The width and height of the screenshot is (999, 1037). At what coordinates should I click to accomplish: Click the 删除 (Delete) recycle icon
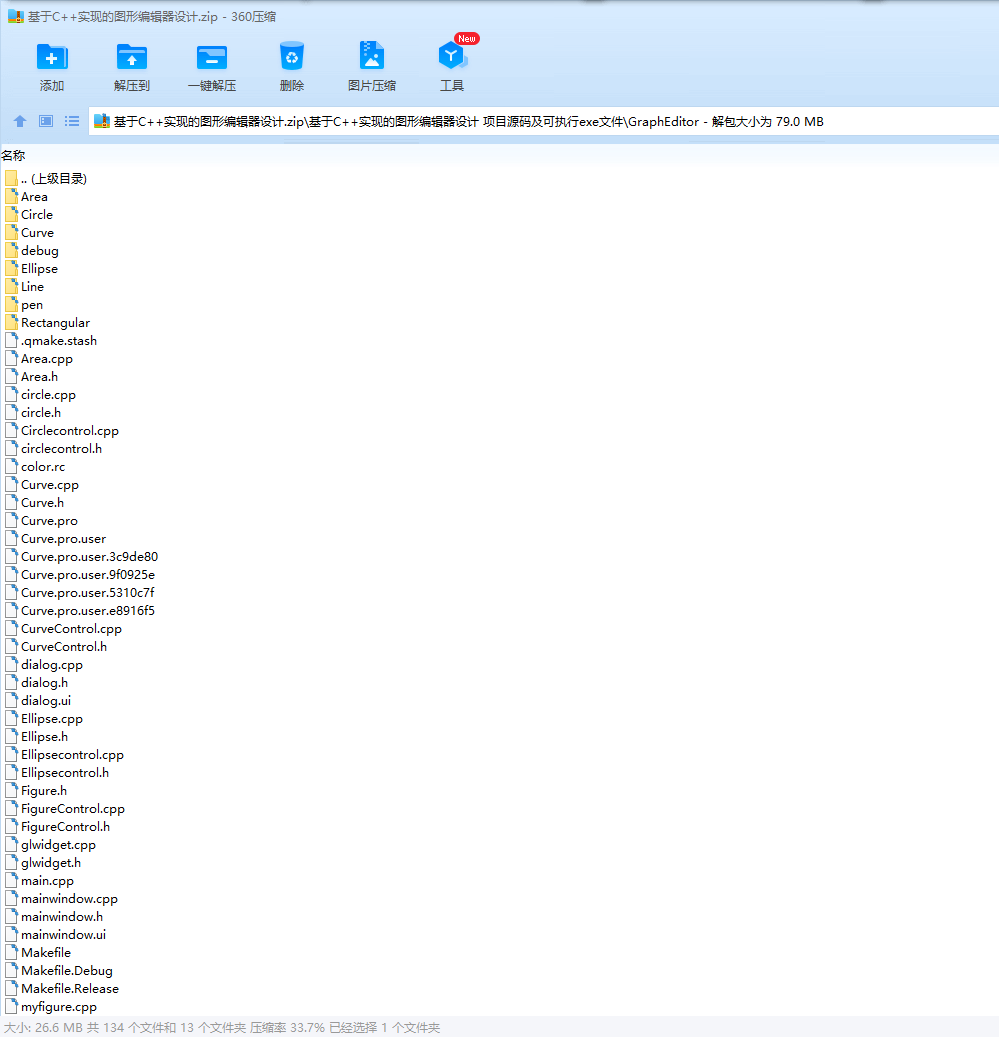point(292,58)
